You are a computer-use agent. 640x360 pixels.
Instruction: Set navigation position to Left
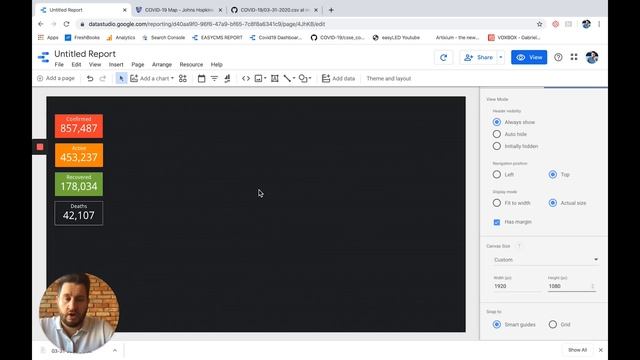point(497,174)
